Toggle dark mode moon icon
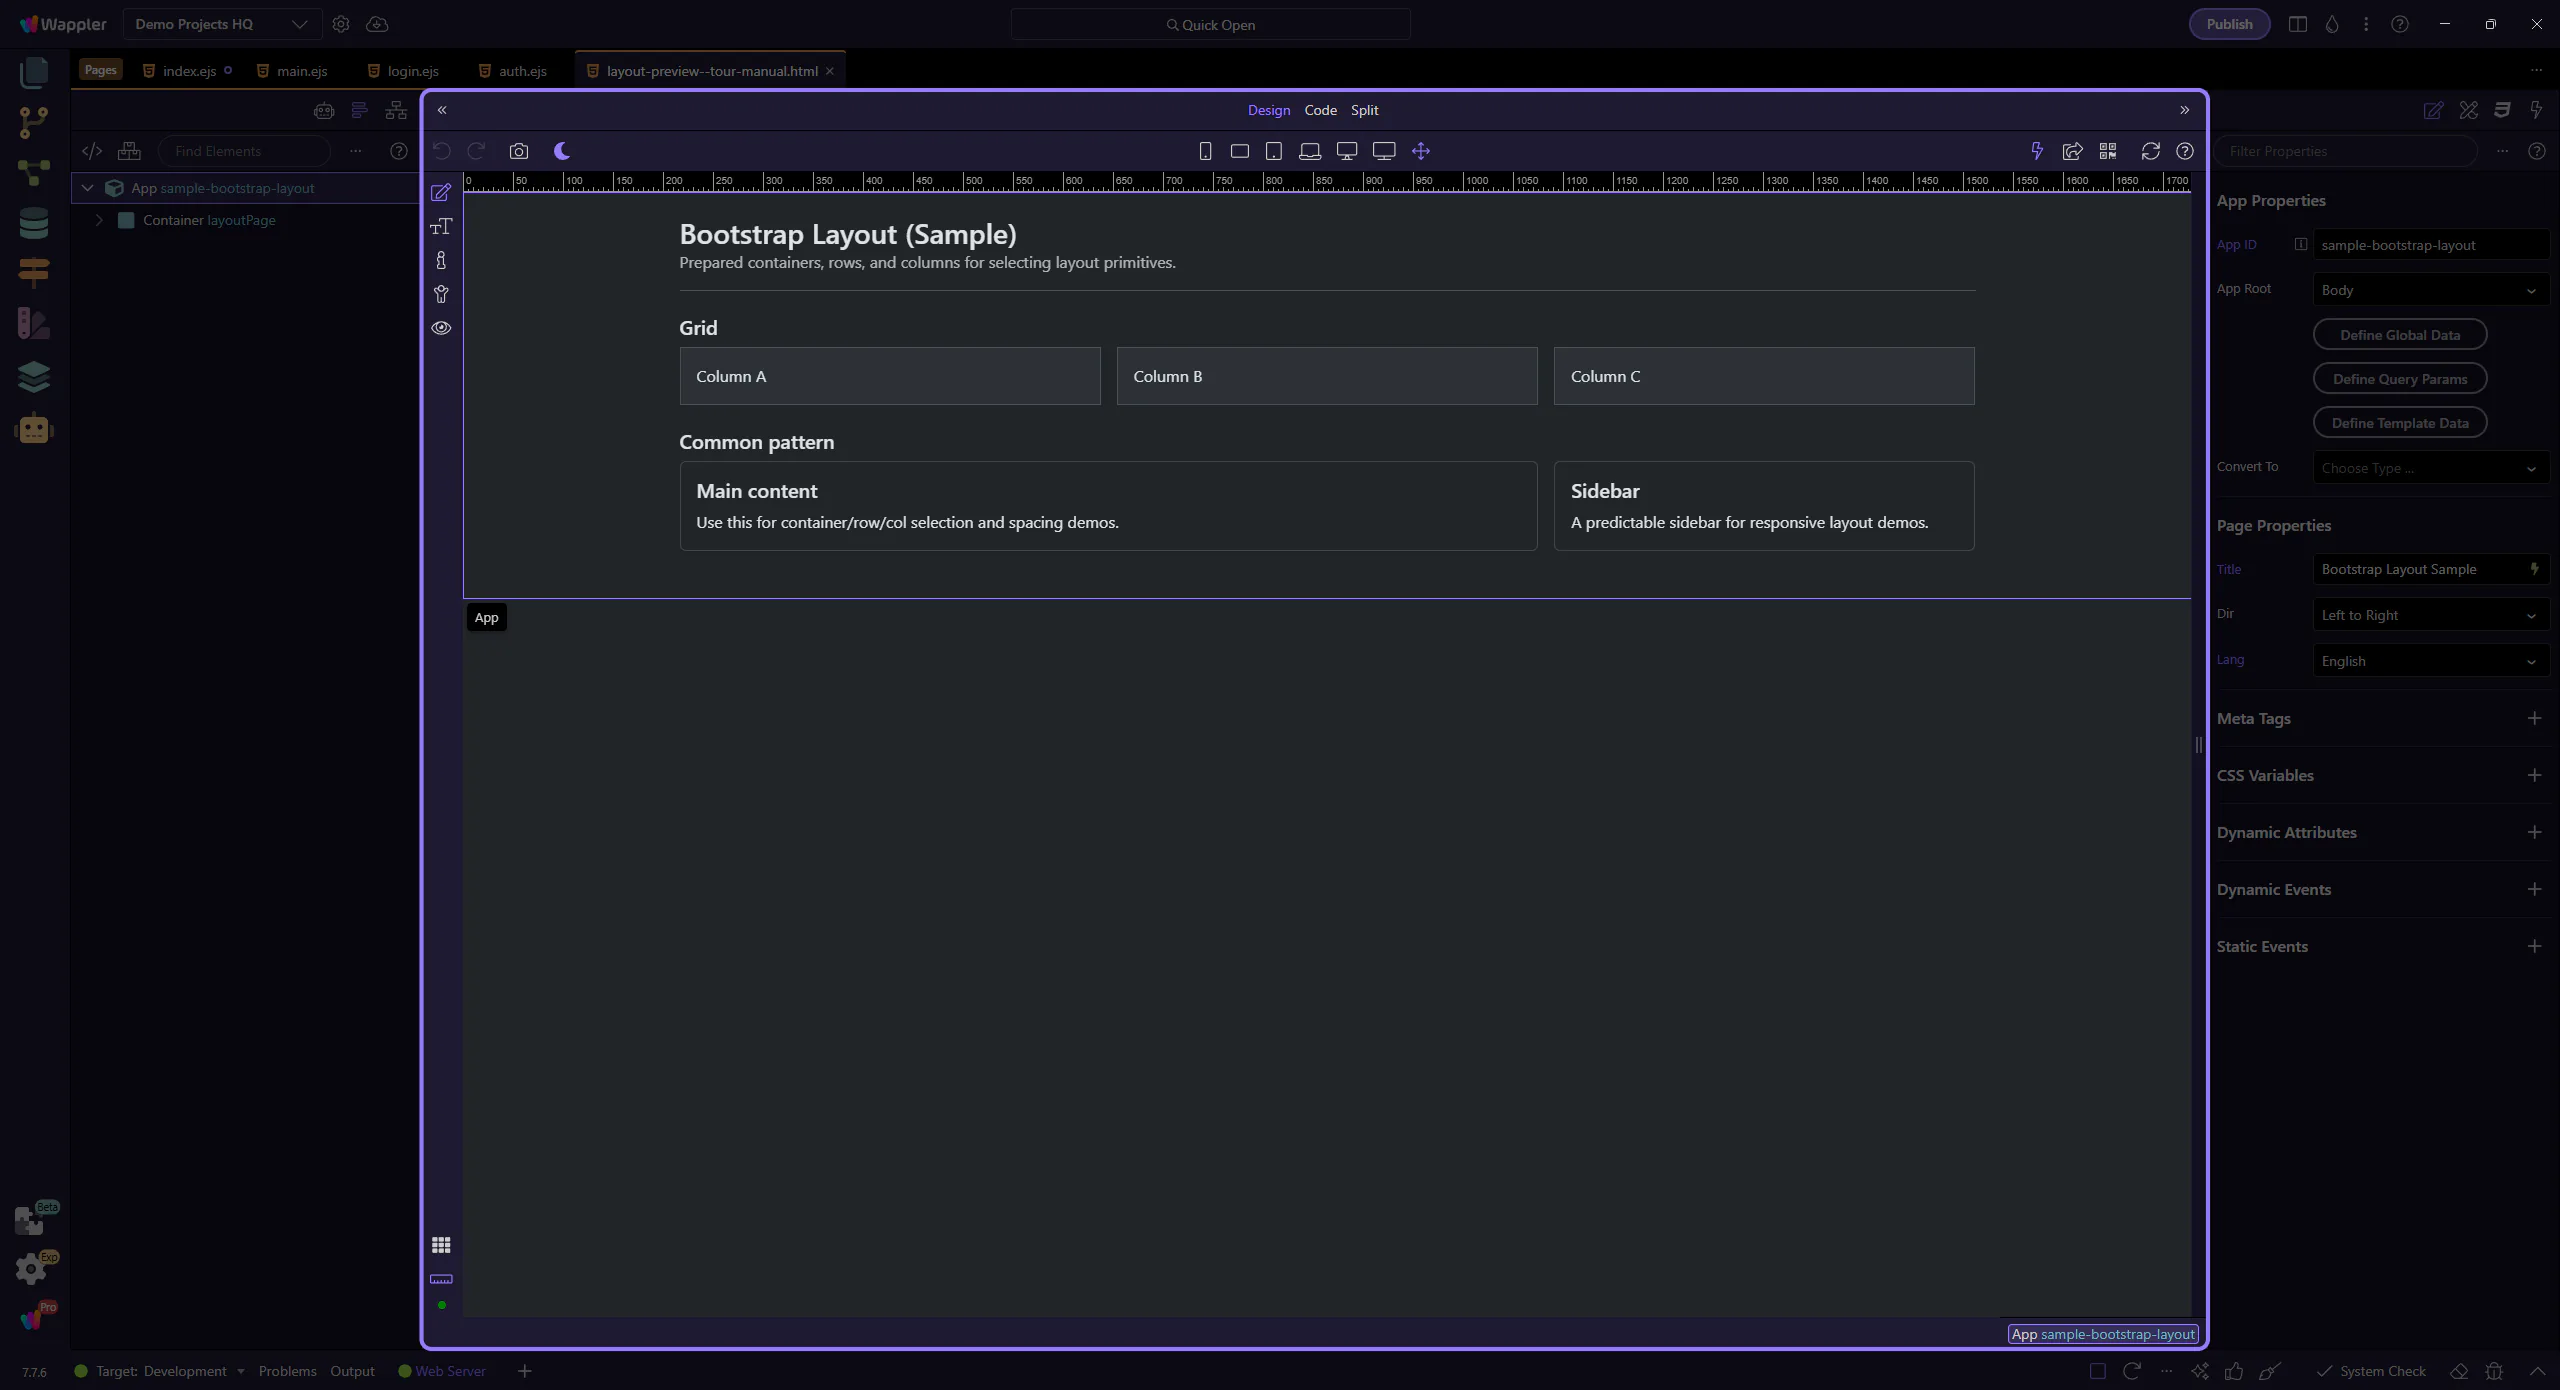This screenshot has width=2560, height=1390. 562,151
